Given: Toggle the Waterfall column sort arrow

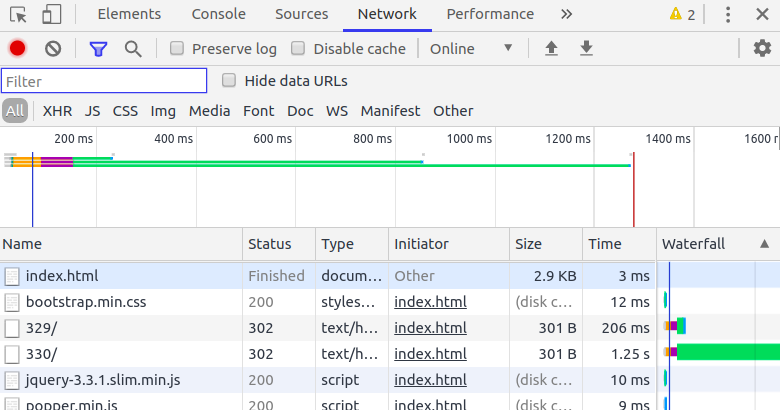Looking at the screenshot, I should pos(765,244).
